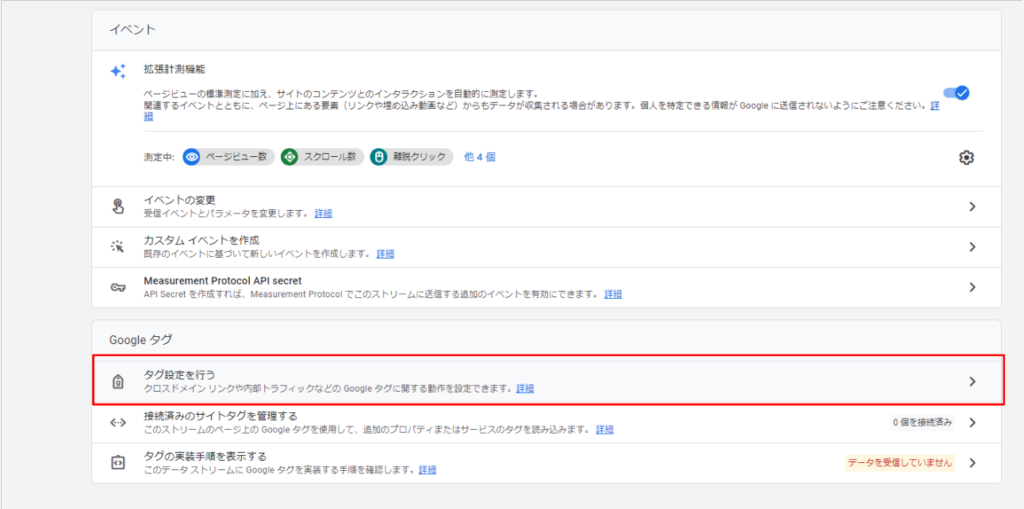Expand タグ設定を行う chevron arrow
This screenshot has height=509, width=1024.
click(972, 382)
